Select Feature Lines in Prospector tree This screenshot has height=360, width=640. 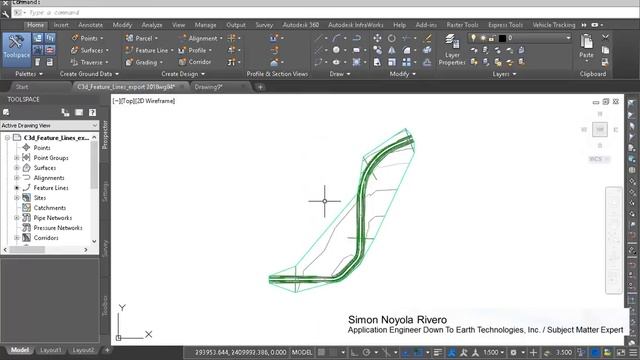[51, 188]
